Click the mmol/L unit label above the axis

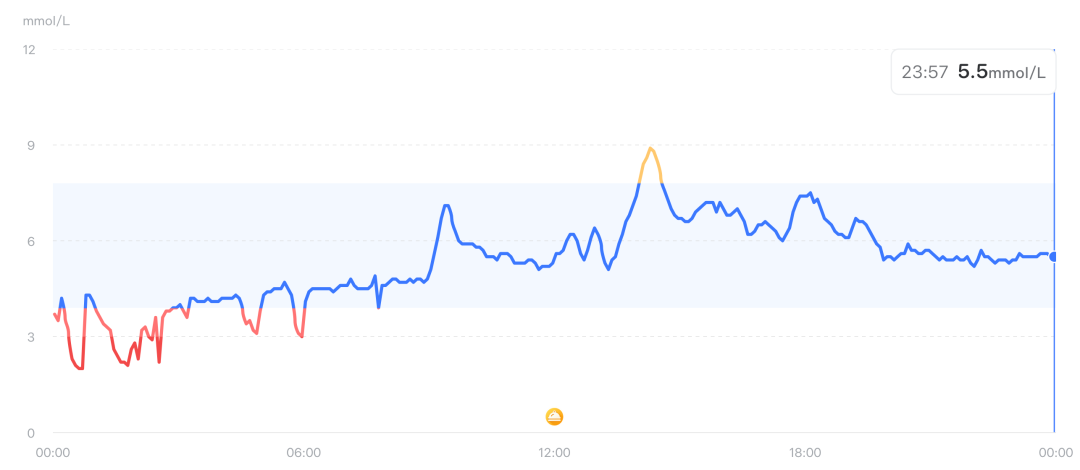(46, 21)
